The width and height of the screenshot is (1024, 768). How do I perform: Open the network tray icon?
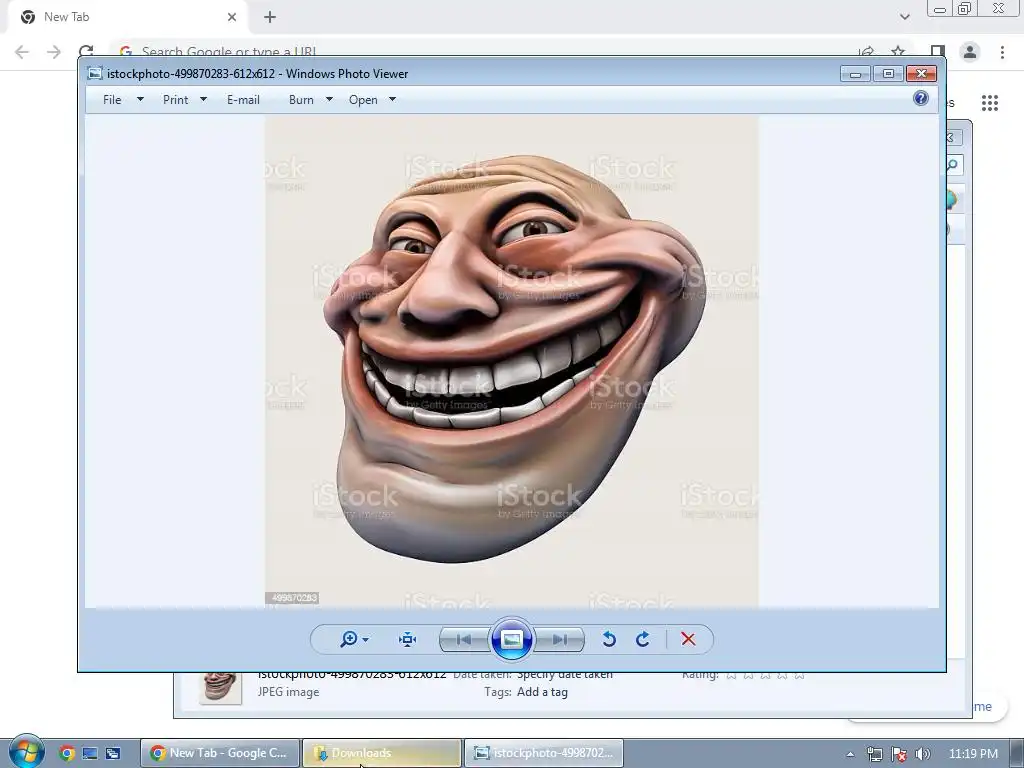(x=874, y=754)
